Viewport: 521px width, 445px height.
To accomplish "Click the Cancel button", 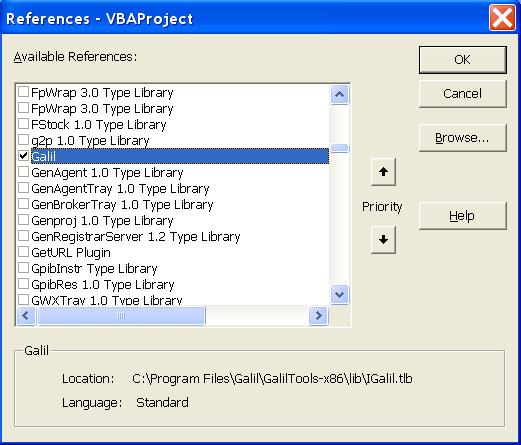I will pos(463,94).
